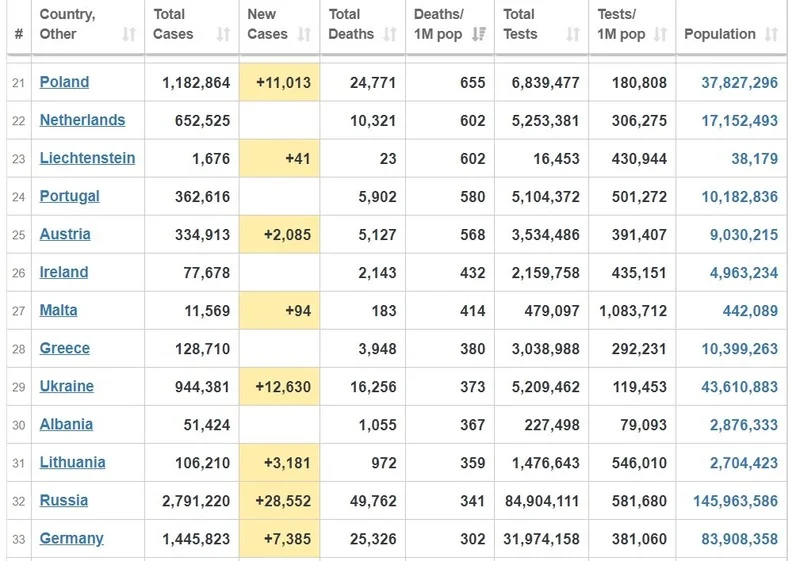Open the Austria country link

pos(65,234)
